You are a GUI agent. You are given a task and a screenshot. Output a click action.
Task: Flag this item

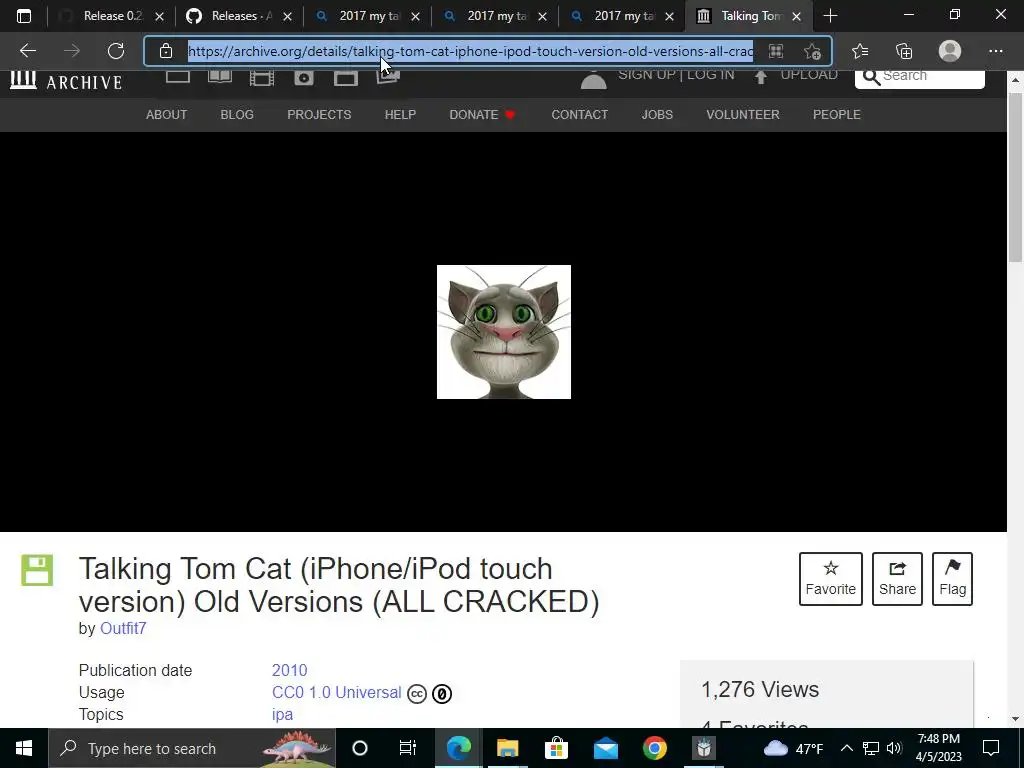[952, 579]
